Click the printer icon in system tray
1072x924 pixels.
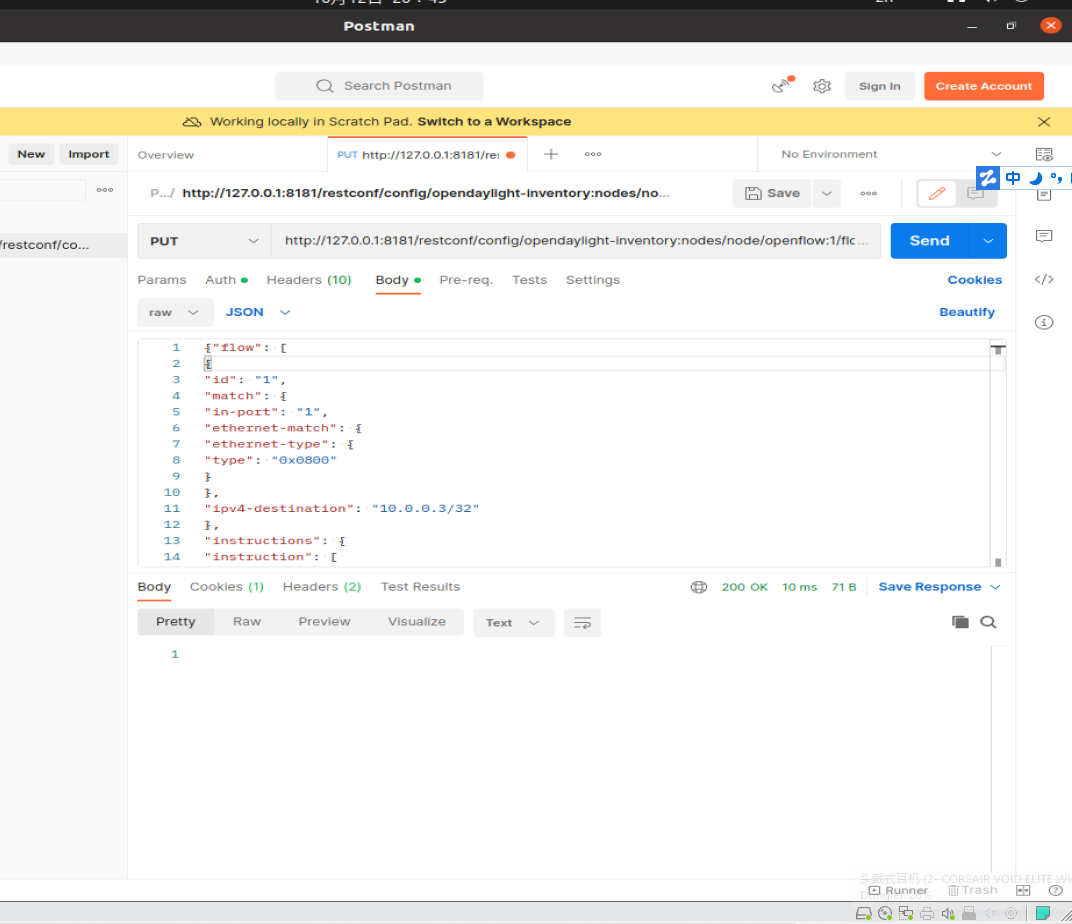(927, 913)
